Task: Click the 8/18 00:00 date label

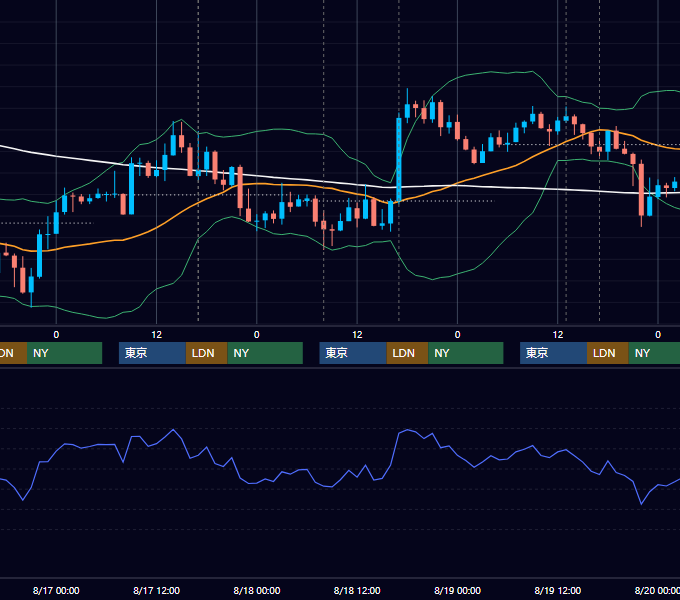Action: (257, 590)
